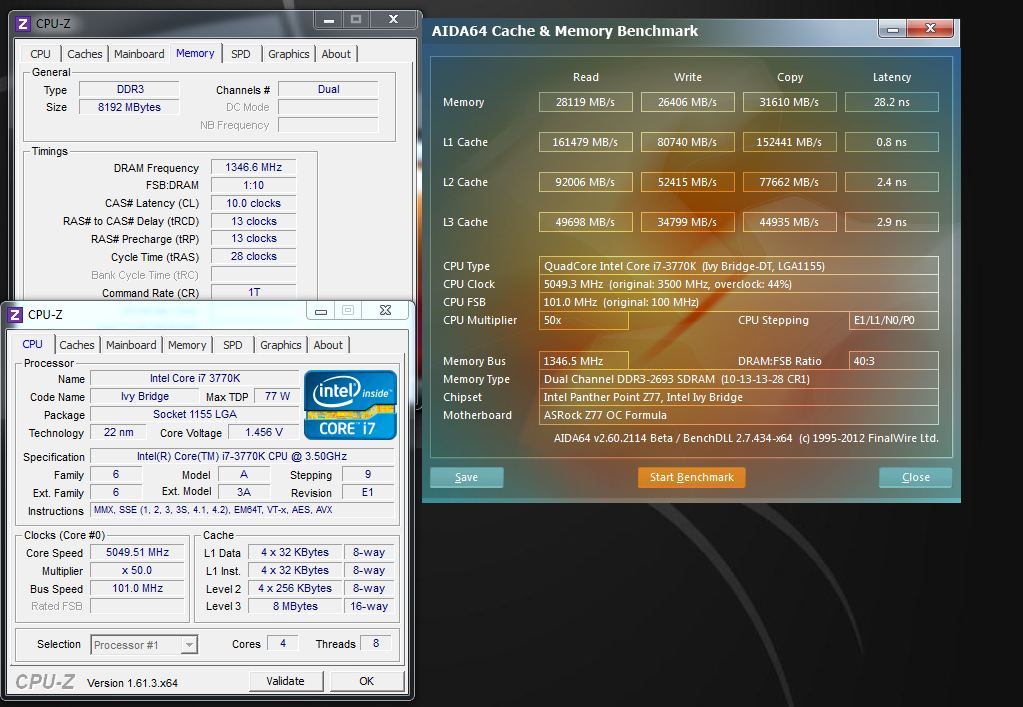Click Threads value 8
This screenshot has height=707, width=1023.
point(376,644)
